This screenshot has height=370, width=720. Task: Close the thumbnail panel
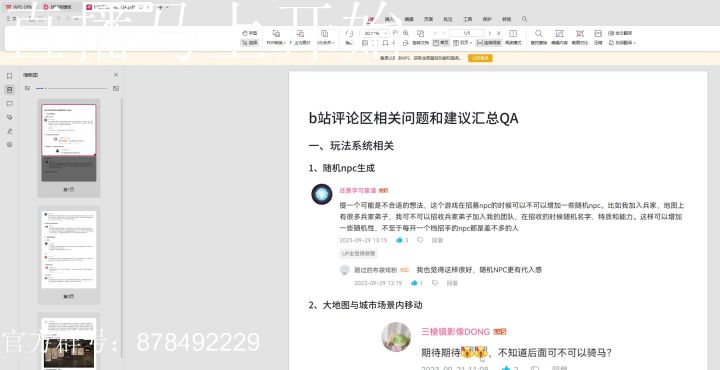click(x=116, y=75)
